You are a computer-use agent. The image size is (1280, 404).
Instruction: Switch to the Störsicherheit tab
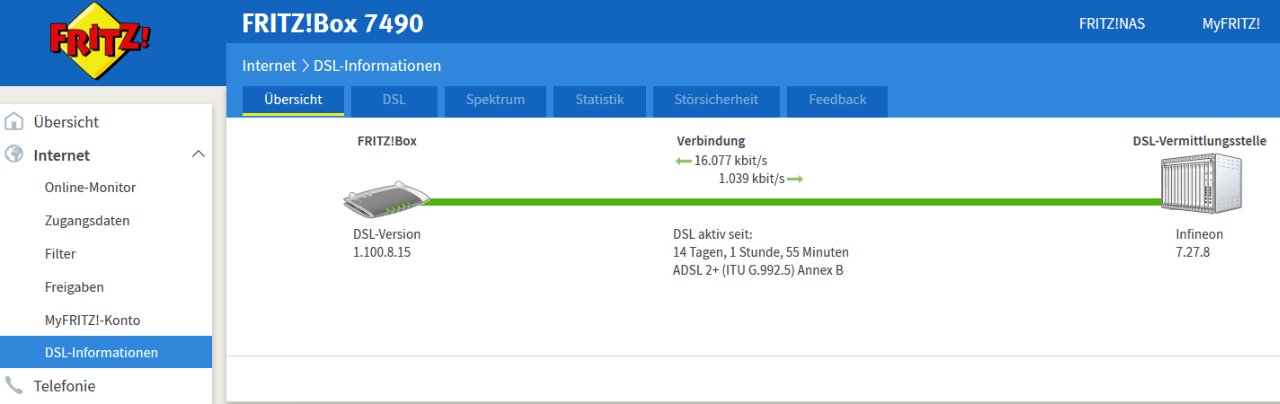[x=716, y=100]
